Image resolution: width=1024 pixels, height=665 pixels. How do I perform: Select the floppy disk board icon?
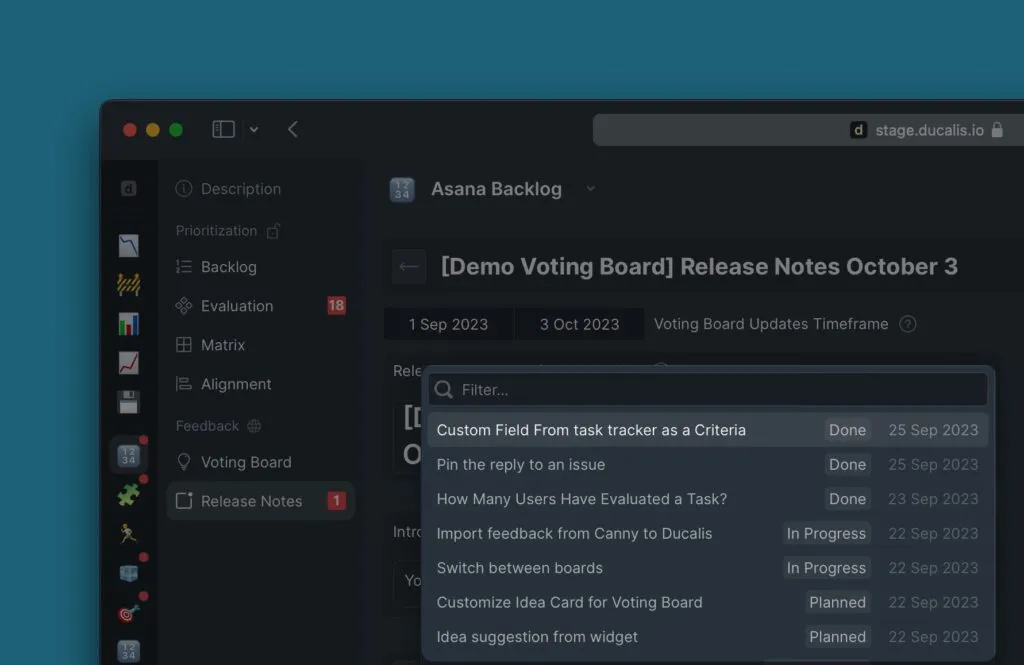coord(128,402)
